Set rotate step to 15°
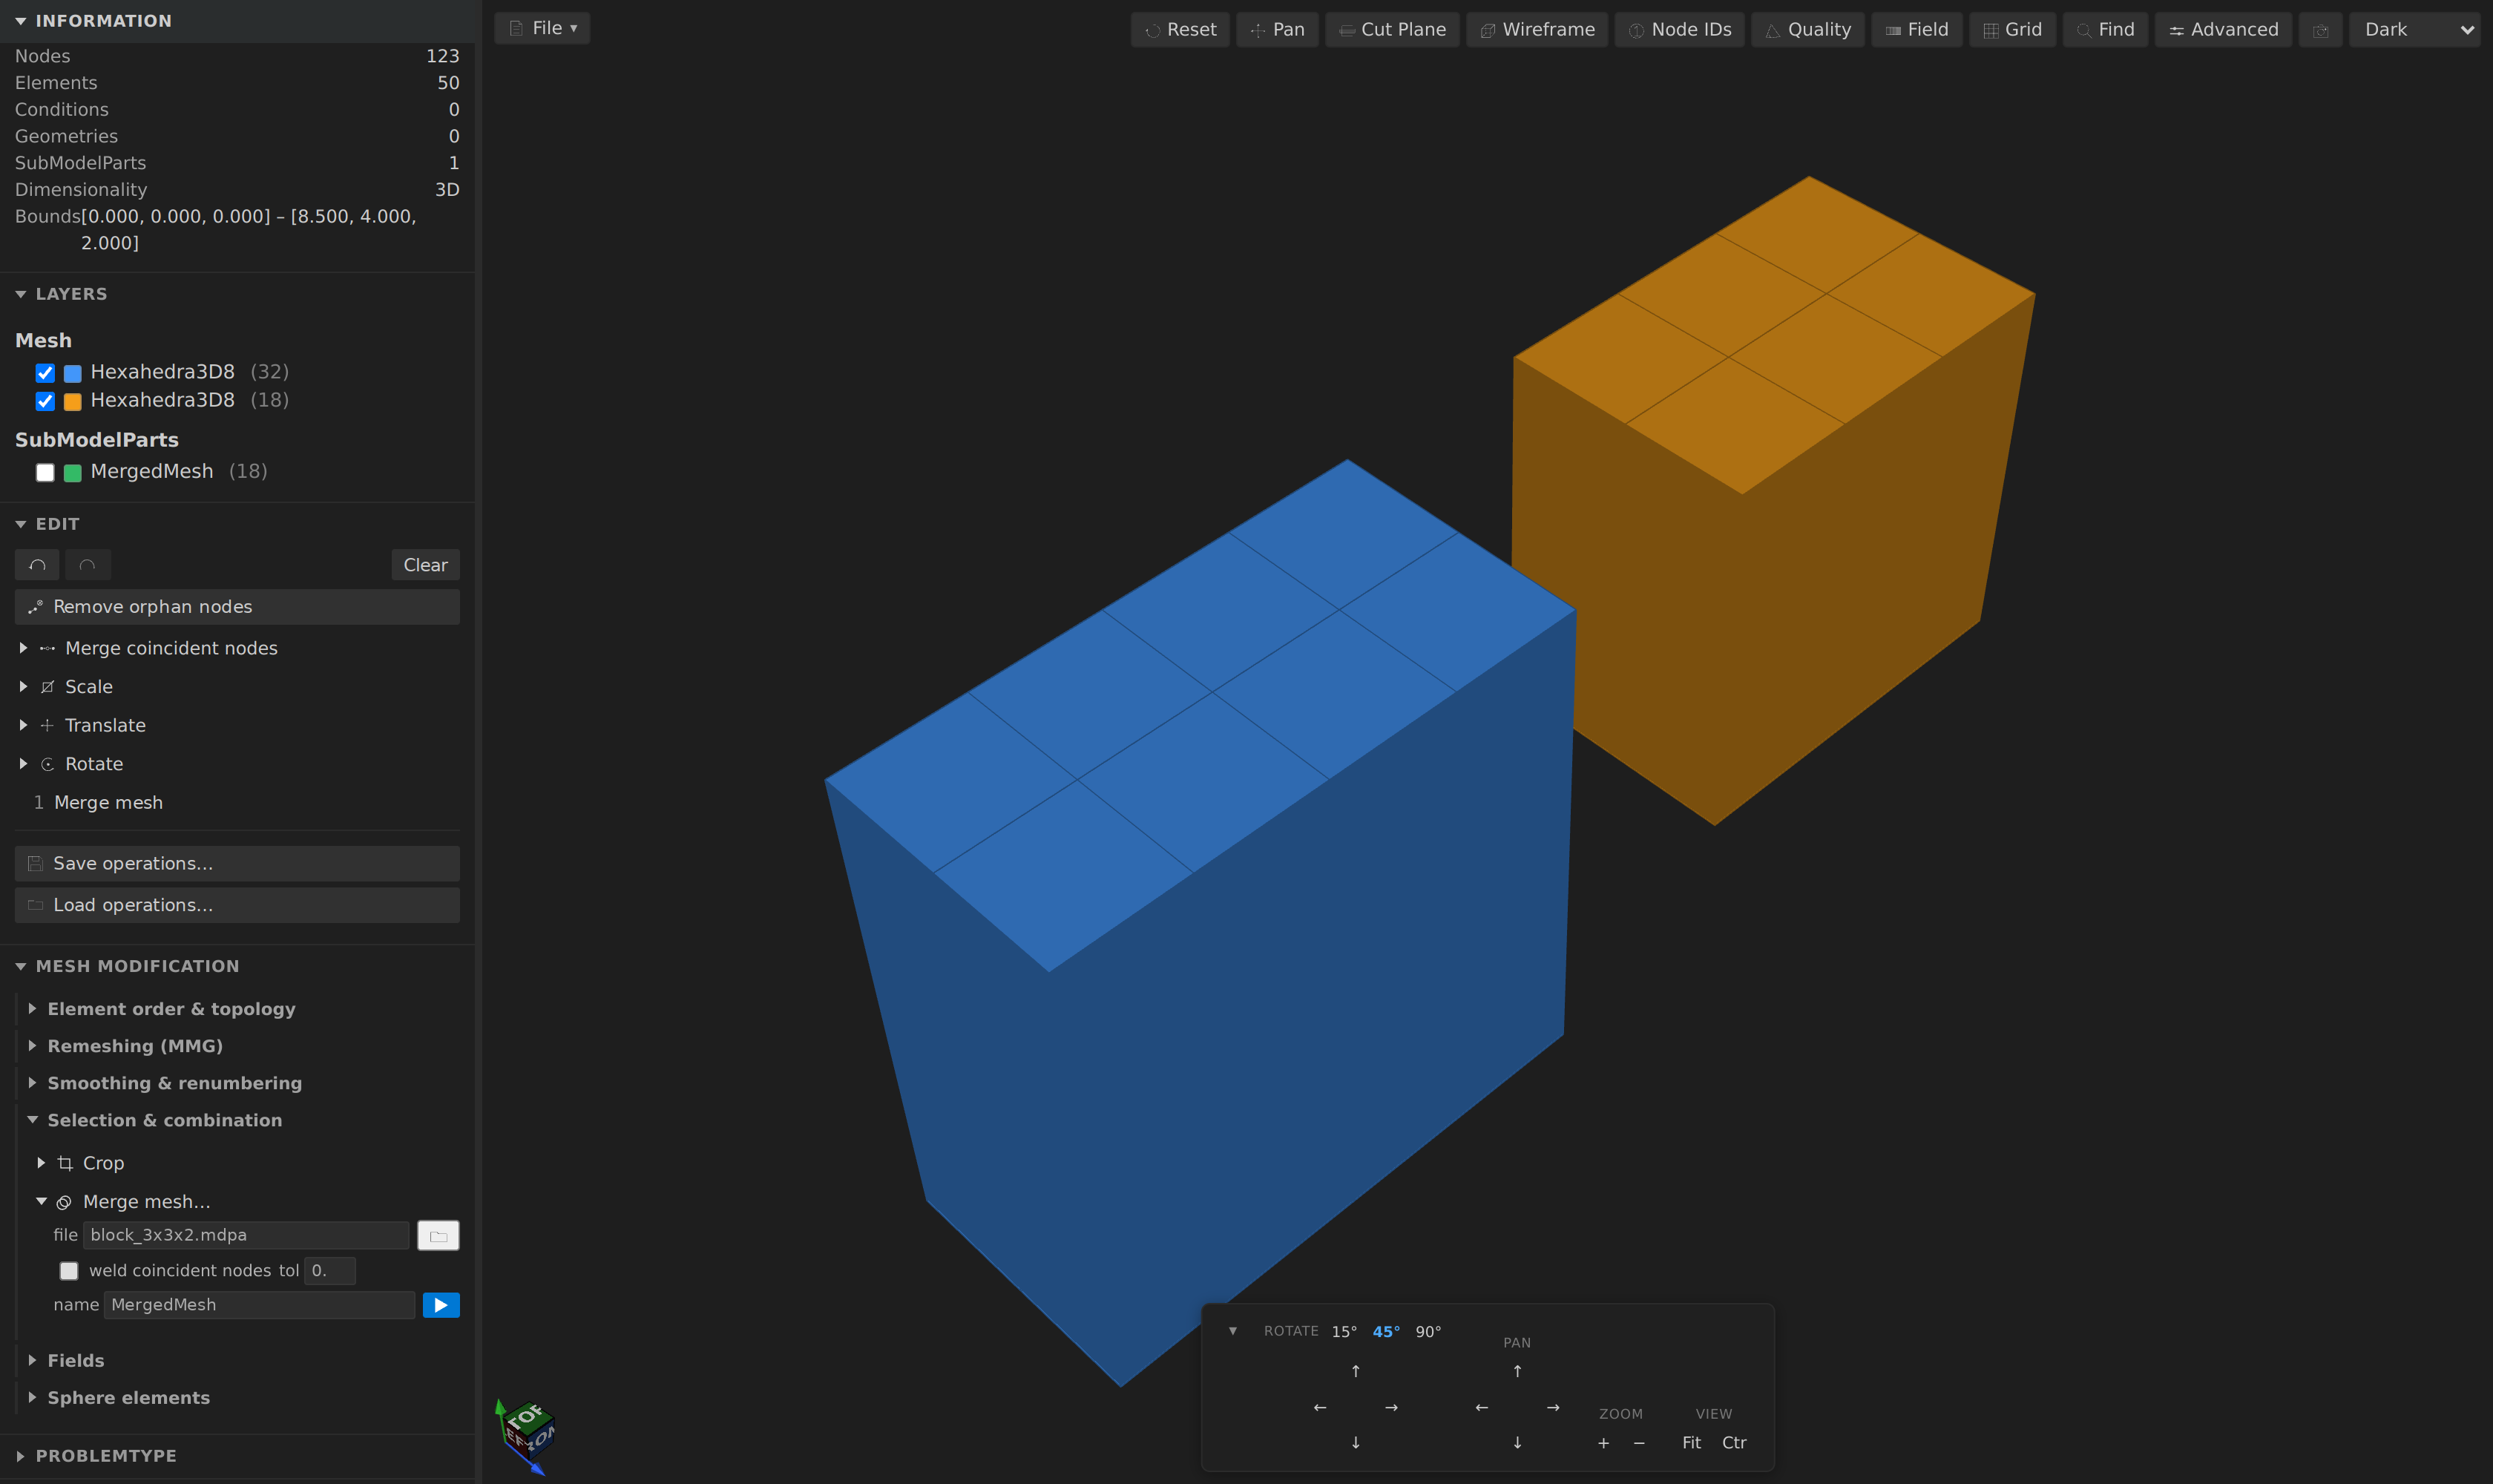This screenshot has height=1484, width=2493. [1344, 1332]
